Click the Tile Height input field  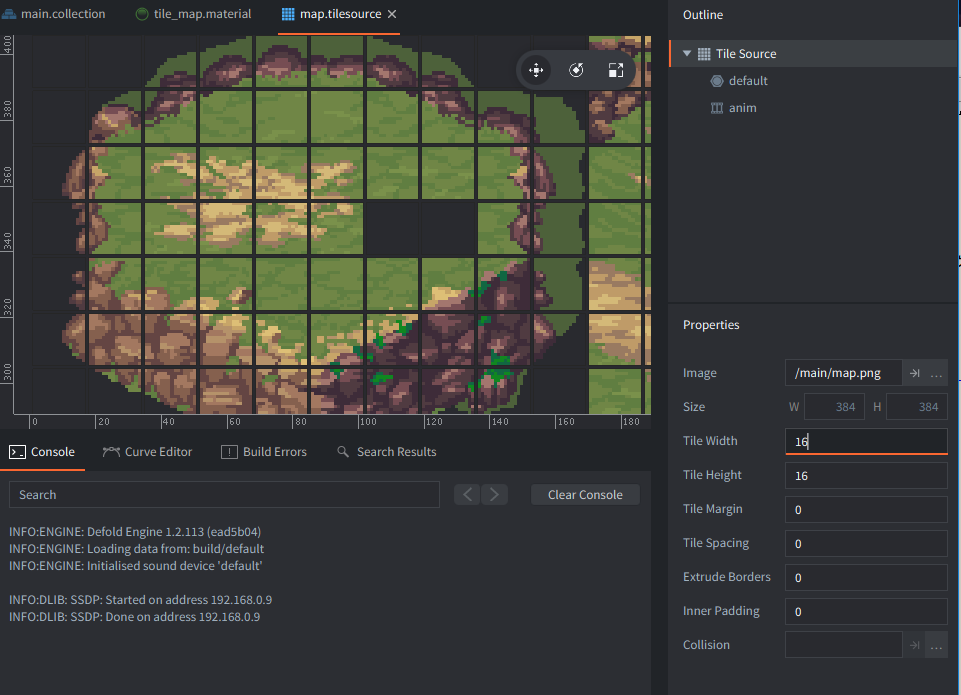point(865,476)
